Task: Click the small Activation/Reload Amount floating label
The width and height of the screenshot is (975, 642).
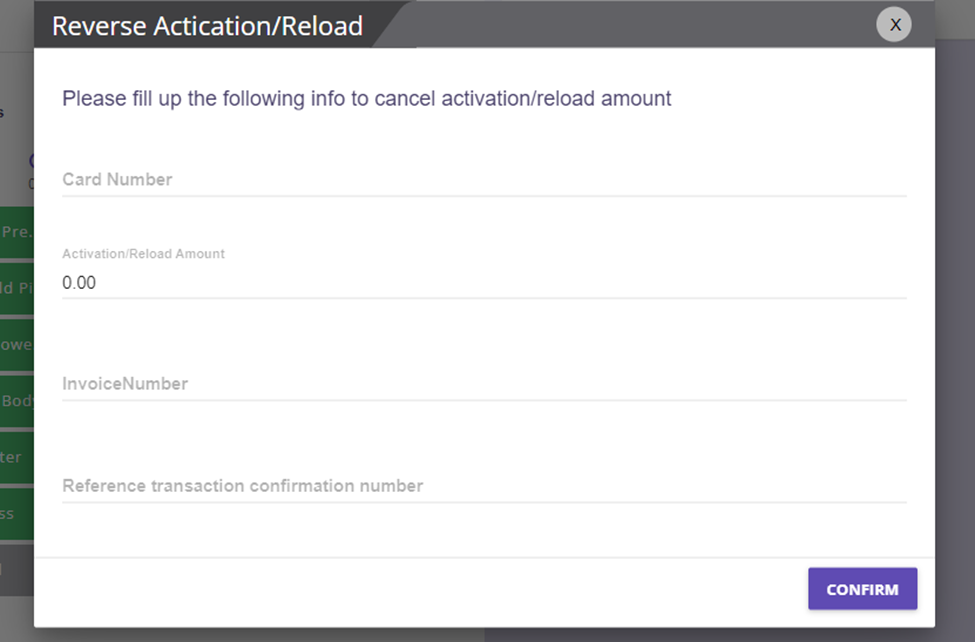Action: [x=143, y=254]
